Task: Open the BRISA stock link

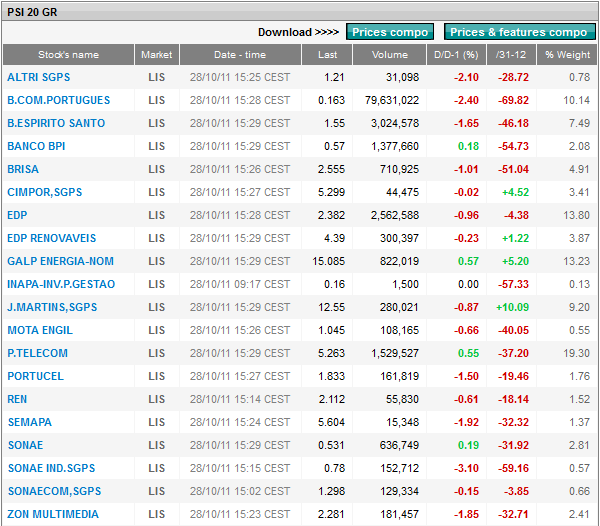Action: [x=23, y=169]
